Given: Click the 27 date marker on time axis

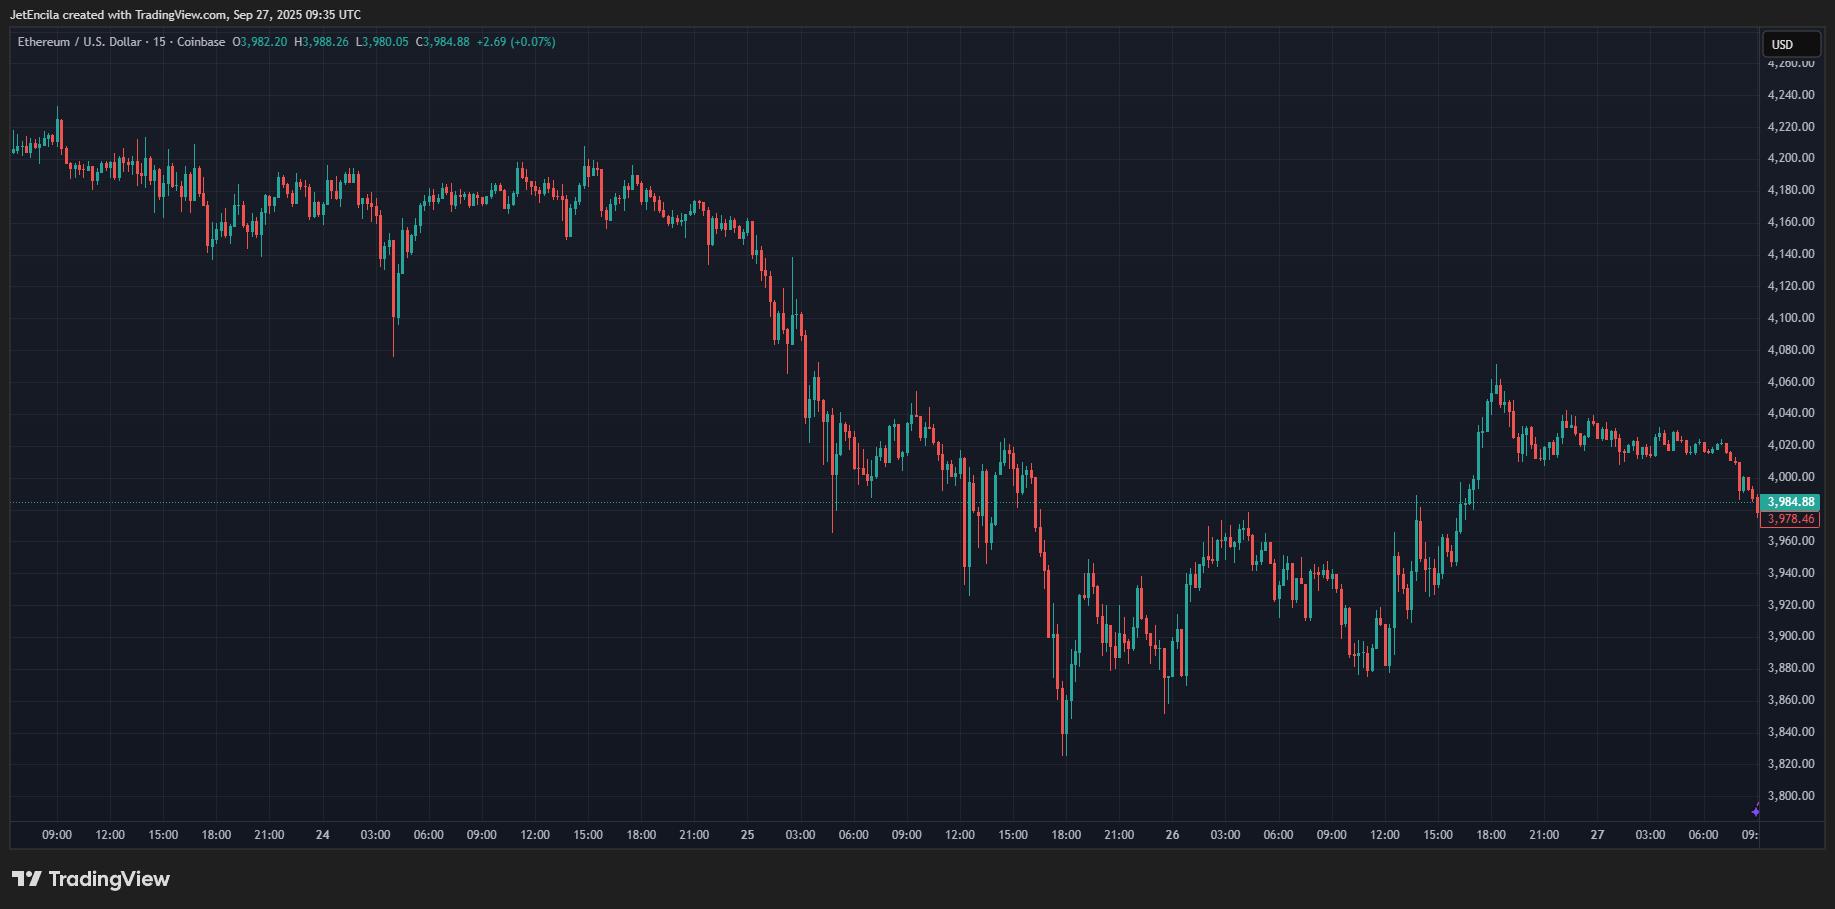Looking at the screenshot, I should click(1597, 834).
